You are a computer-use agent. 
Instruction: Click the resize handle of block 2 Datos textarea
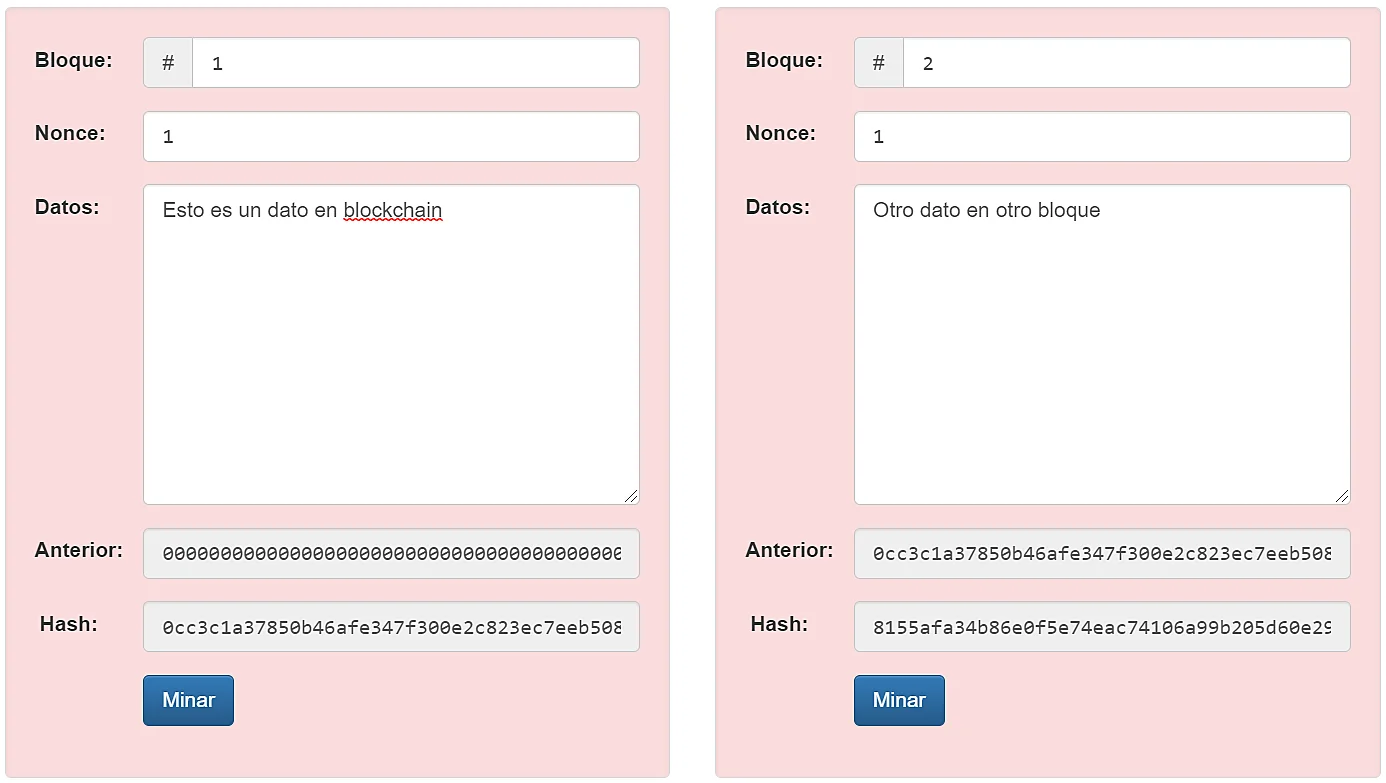click(1342, 496)
